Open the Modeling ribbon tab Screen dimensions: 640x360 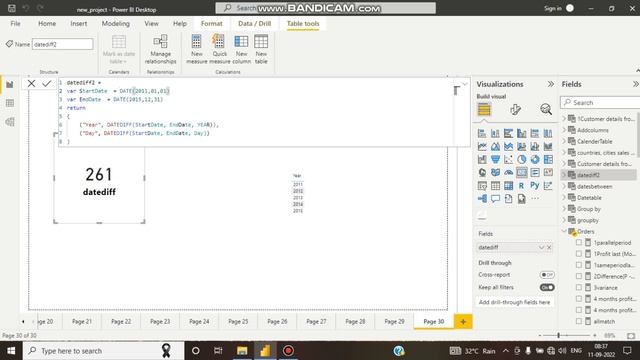pyautogui.click(x=116, y=24)
